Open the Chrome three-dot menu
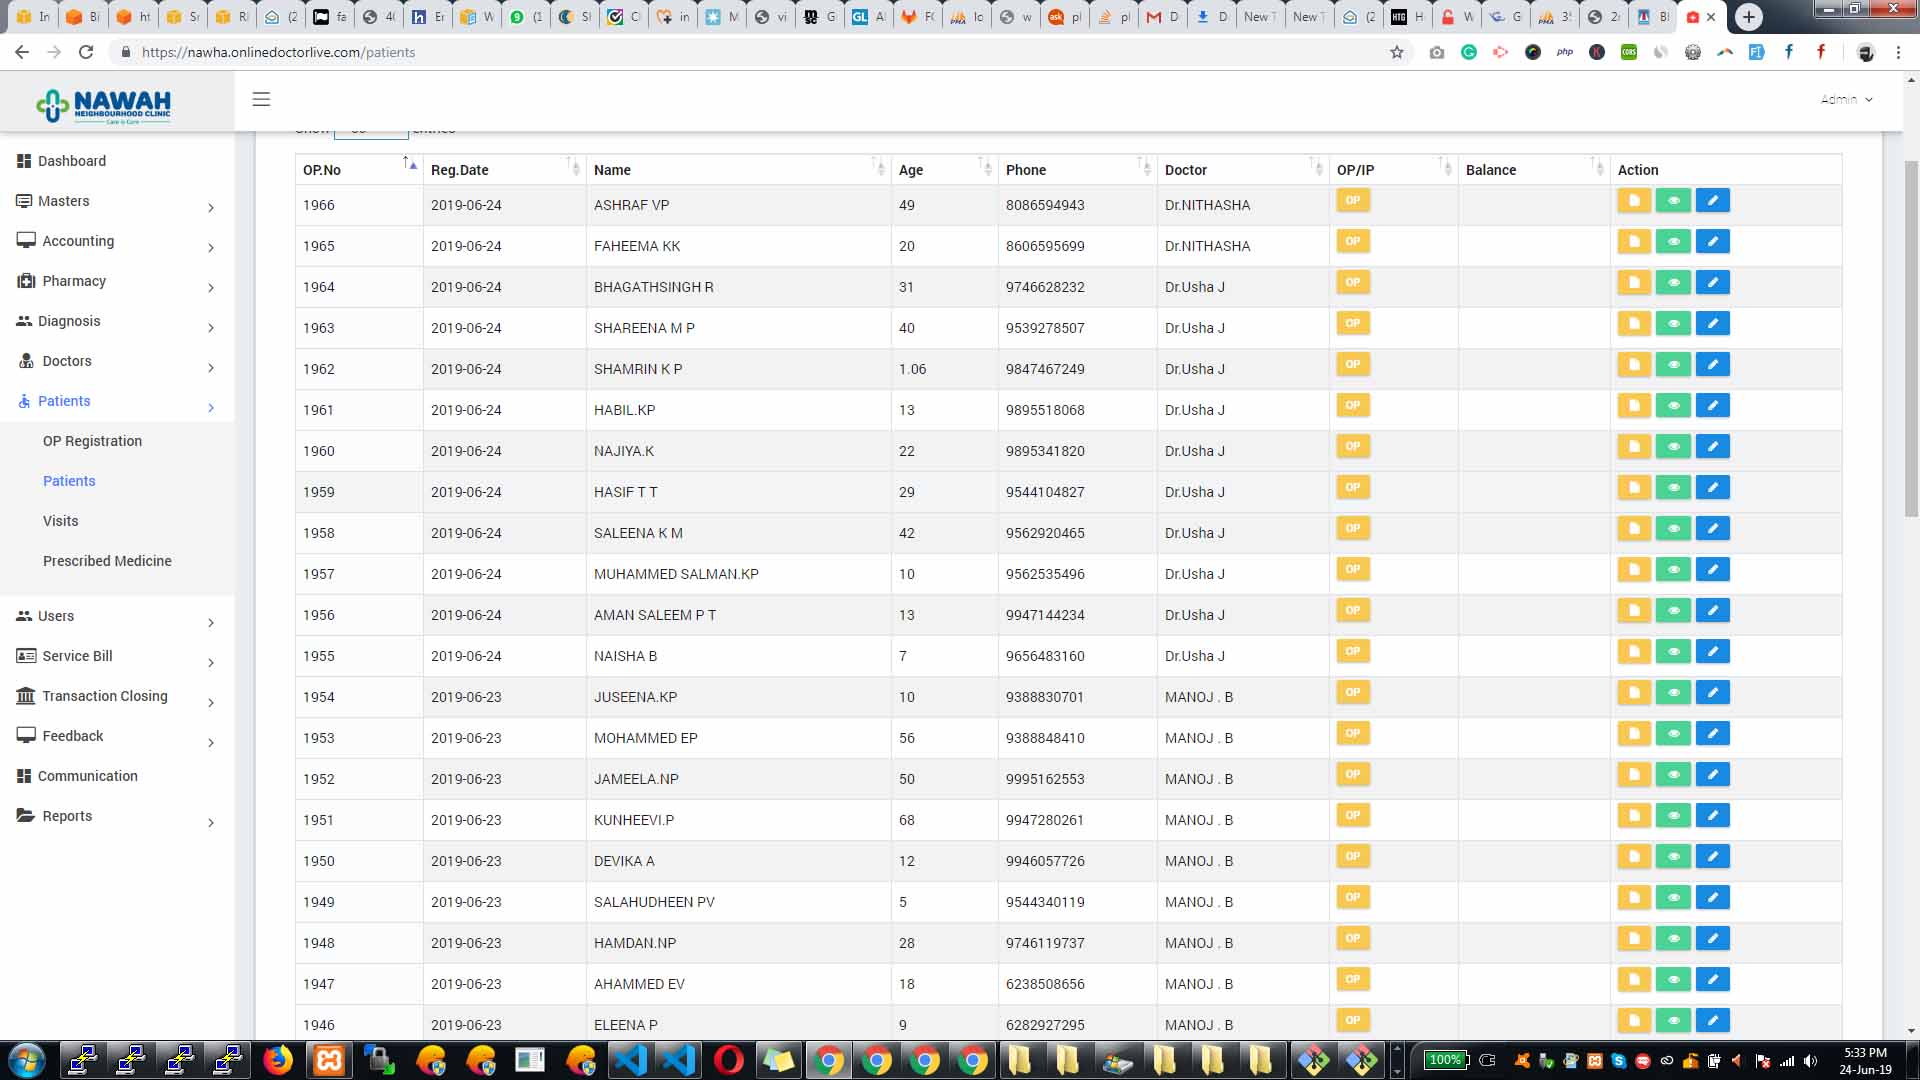 (x=1898, y=52)
